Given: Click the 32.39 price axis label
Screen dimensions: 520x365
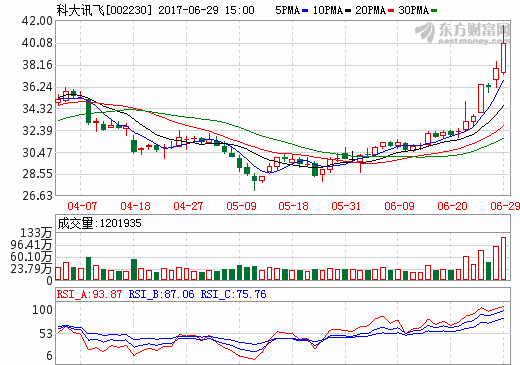Looking at the screenshot, I should (37, 131).
